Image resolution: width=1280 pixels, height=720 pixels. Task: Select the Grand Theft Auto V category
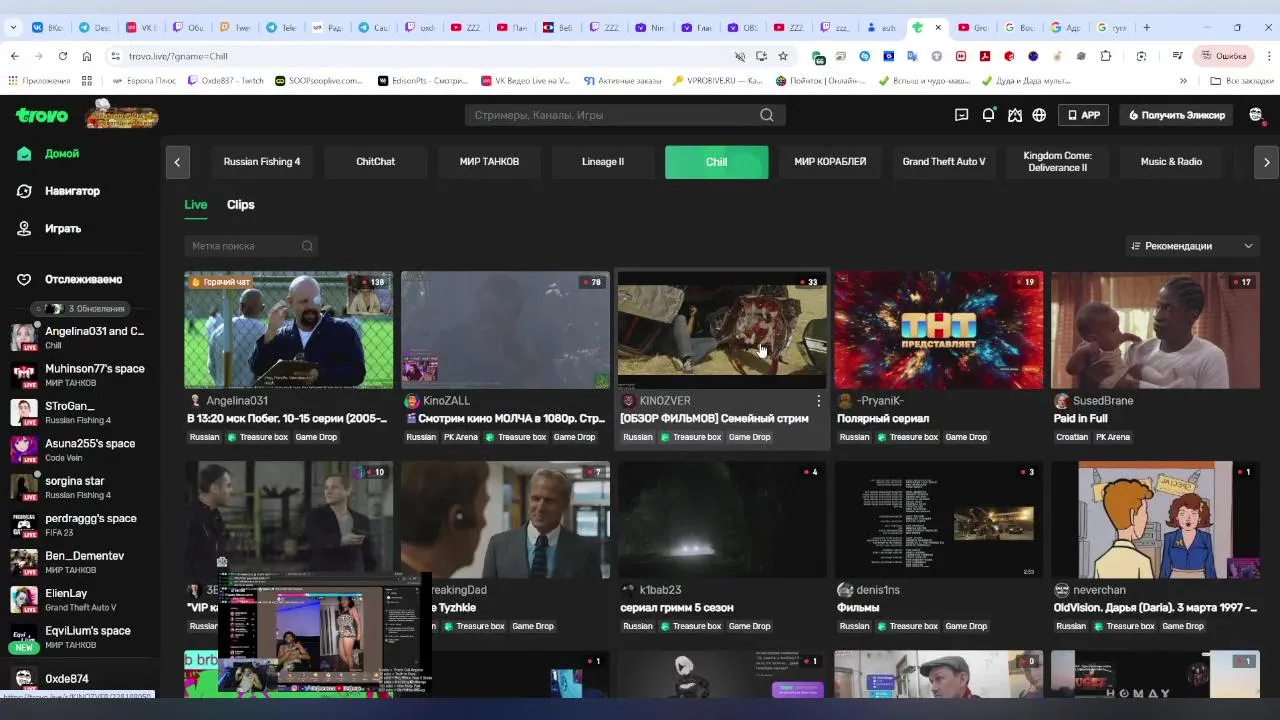click(944, 162)
